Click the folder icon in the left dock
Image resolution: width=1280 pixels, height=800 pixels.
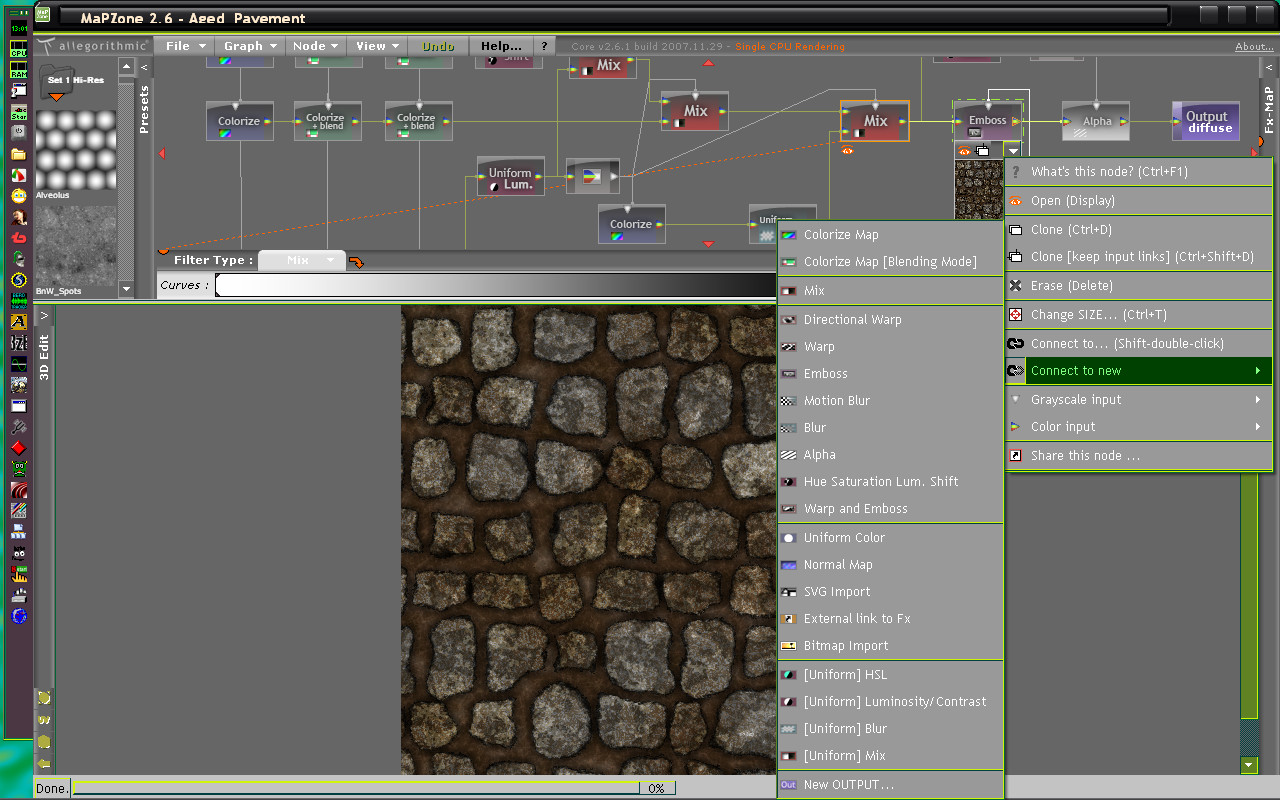pyautogui.click(x=18, y=154)
